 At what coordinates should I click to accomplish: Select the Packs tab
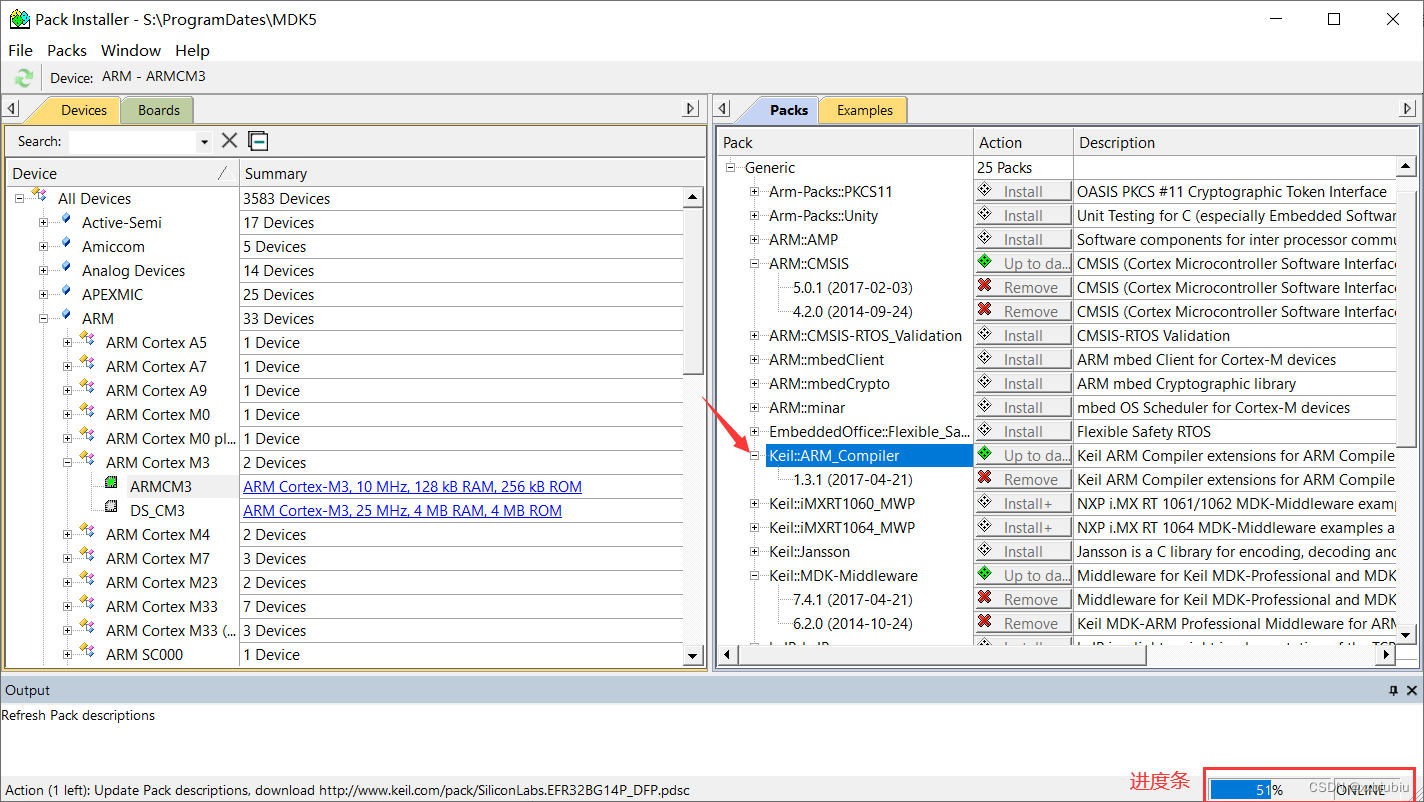pyautogui.click(x=788, y=110)
